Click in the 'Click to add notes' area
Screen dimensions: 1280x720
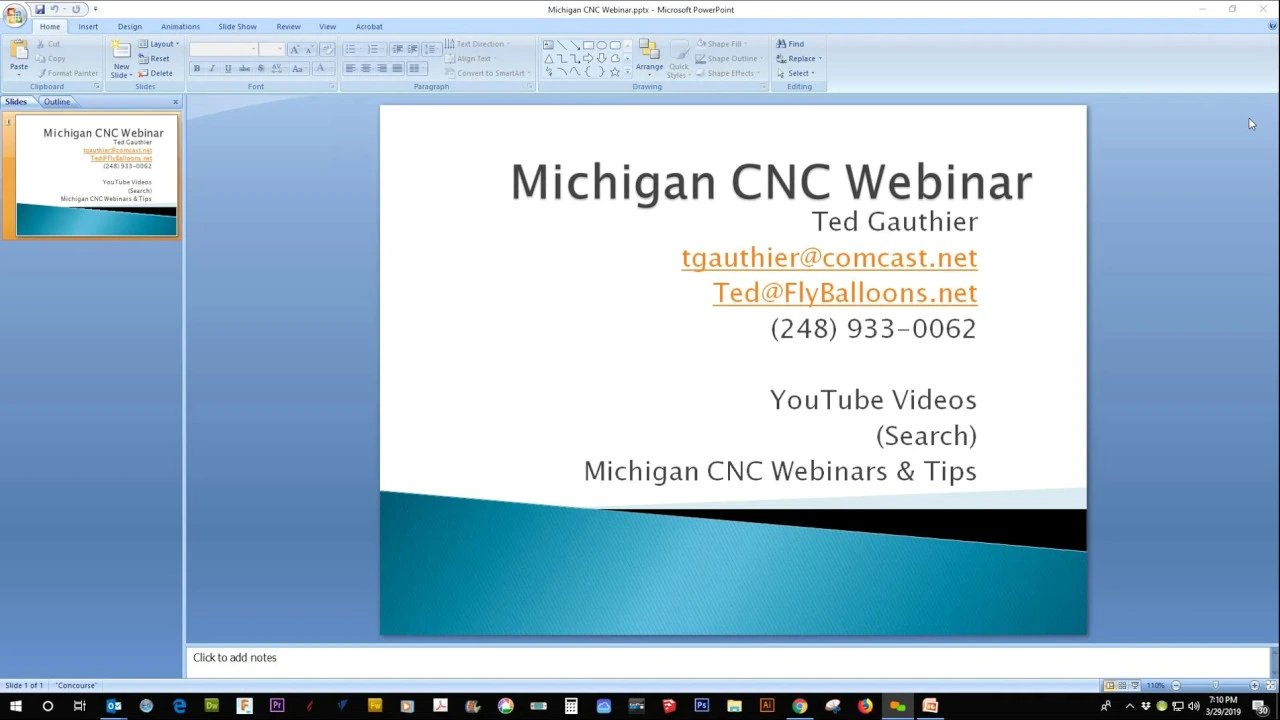pyautogui.click(x=727, y=659)
